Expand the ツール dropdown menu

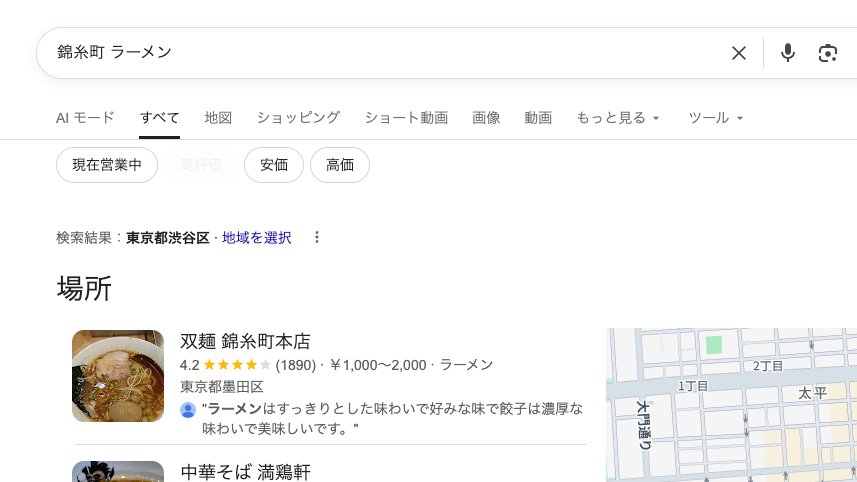pyautogui.click(x=716, y=118)
